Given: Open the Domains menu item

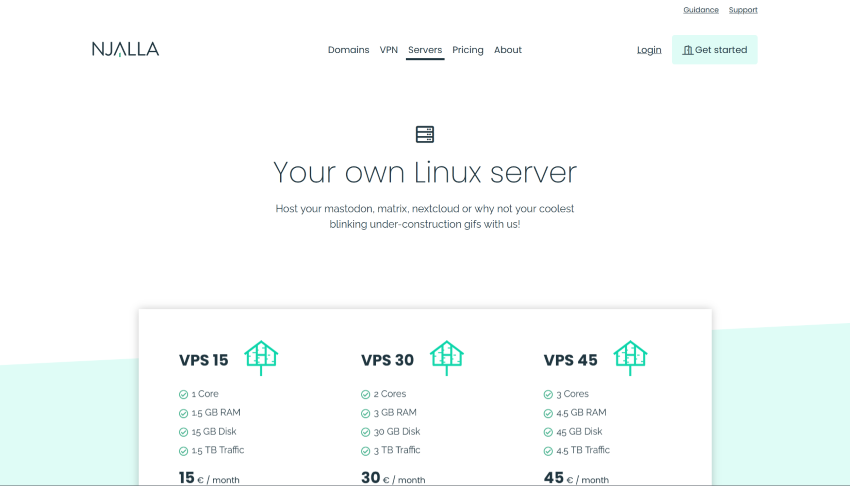Looking at the screenshot, I should tap(348, 50).
